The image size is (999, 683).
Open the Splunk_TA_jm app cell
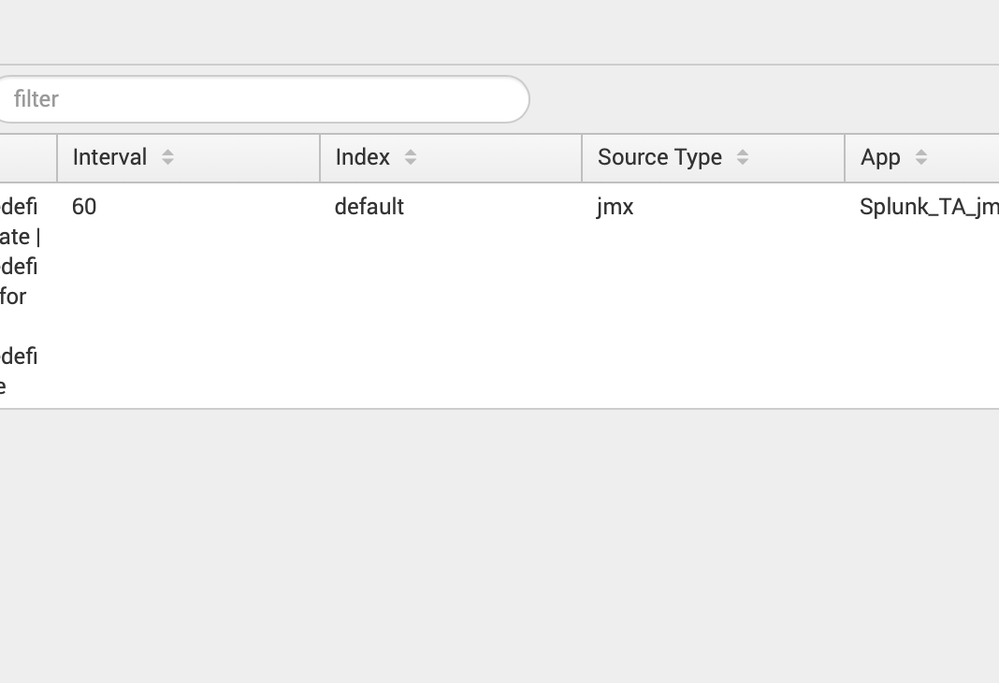tap(928, 207)
